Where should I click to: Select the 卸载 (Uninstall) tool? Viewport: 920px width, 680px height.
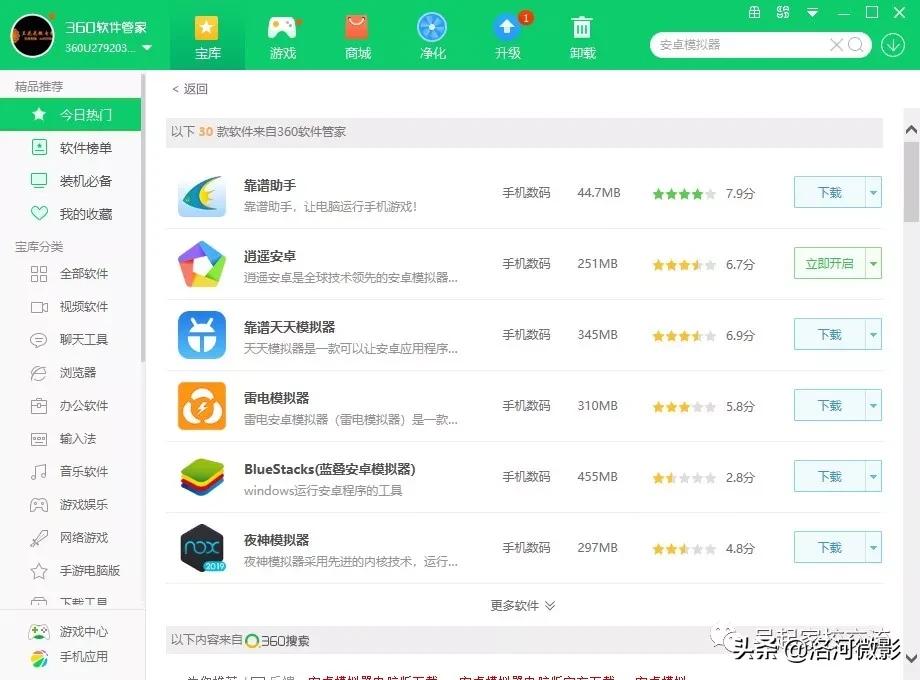582,35
